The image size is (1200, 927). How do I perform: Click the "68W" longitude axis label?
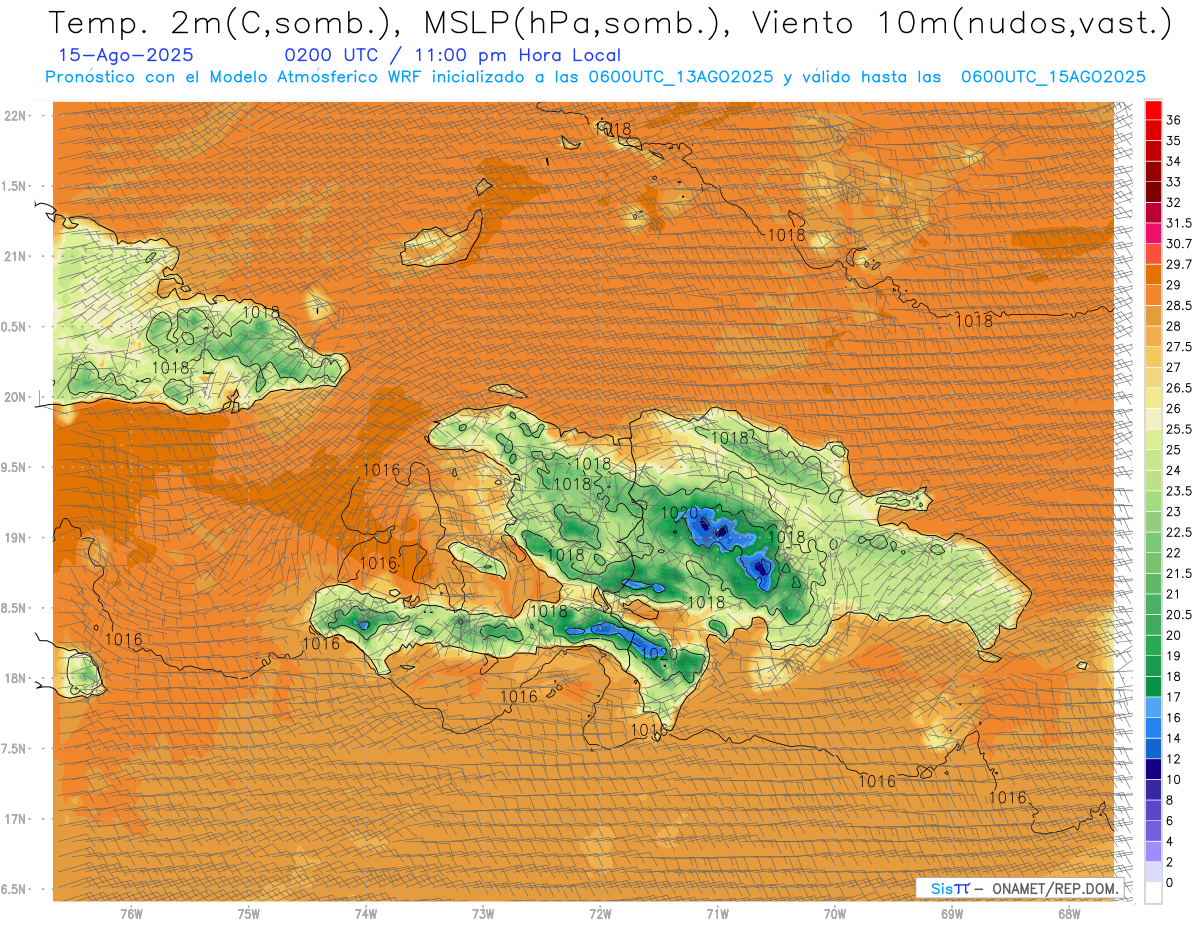click(x=1069, y=914)
